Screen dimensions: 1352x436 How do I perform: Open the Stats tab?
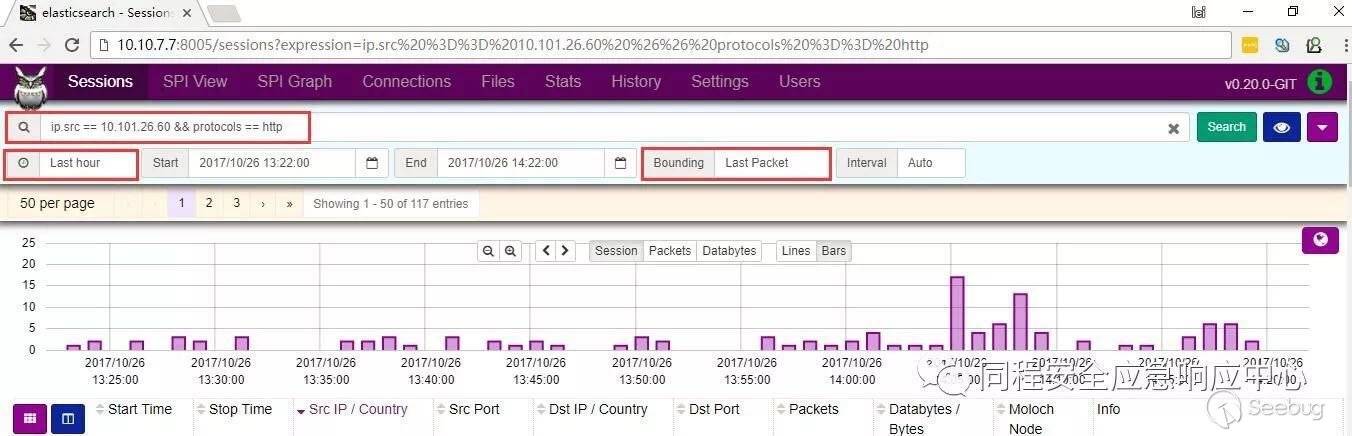[x=563, y=82]
